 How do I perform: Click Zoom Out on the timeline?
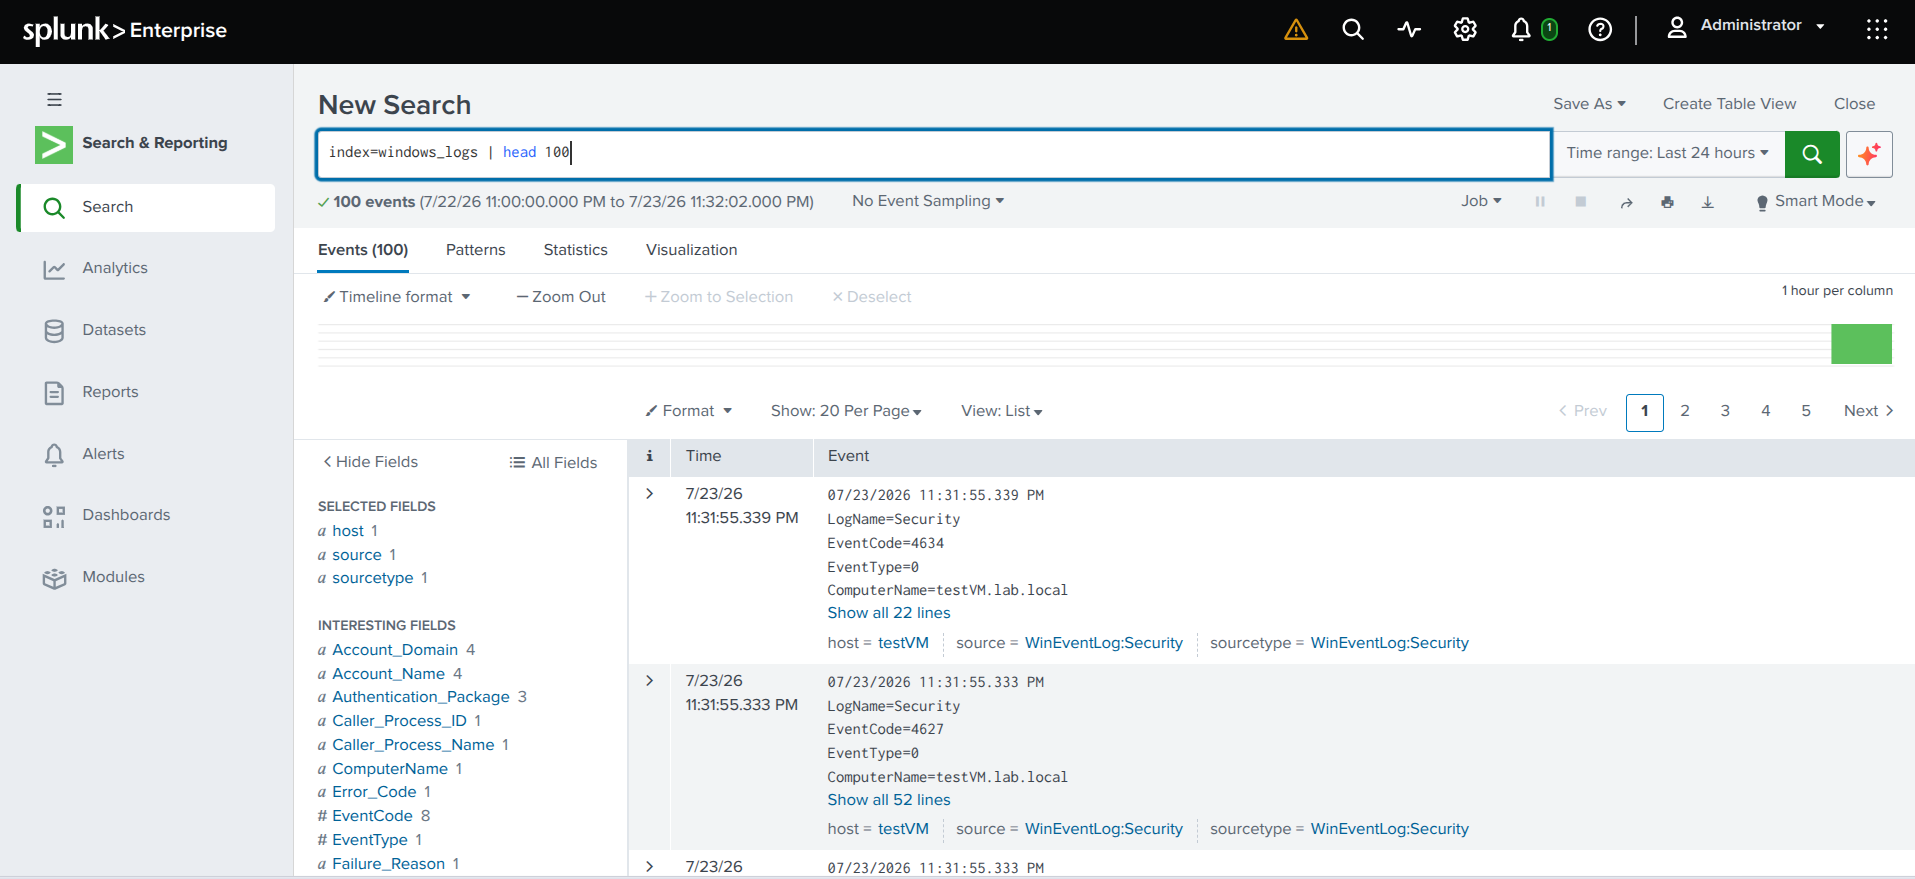coord(561,297)
